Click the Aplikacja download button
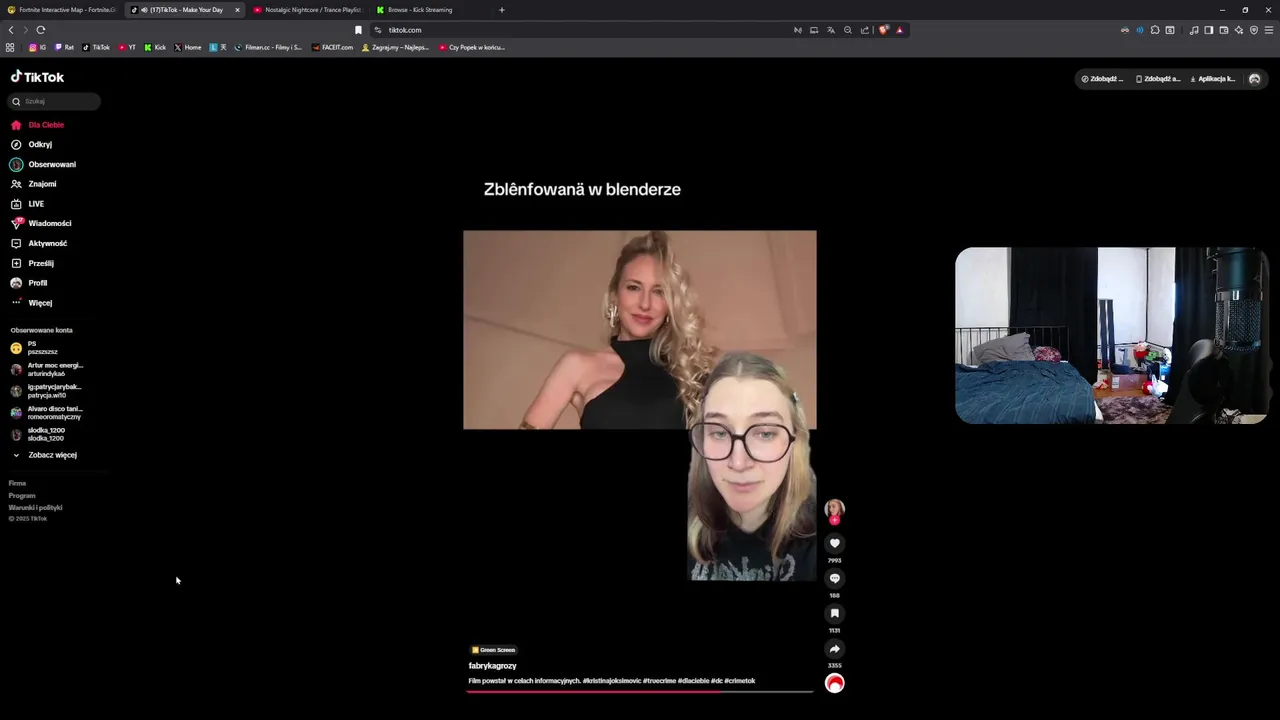The height and width of the screenshot is (720, 1280). pyautogui.click(x=1213, y=79)
